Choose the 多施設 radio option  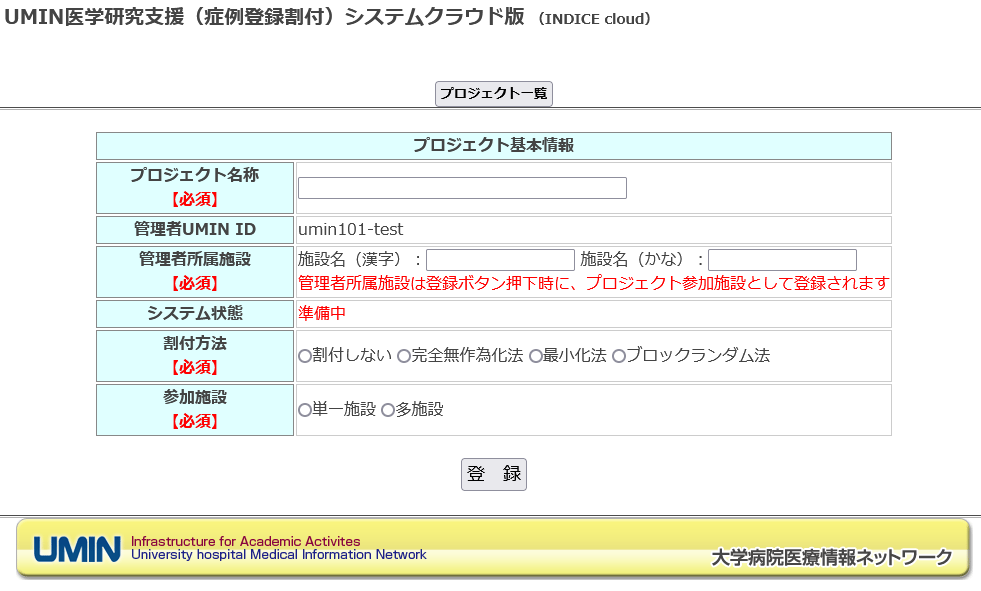point(388,410)
